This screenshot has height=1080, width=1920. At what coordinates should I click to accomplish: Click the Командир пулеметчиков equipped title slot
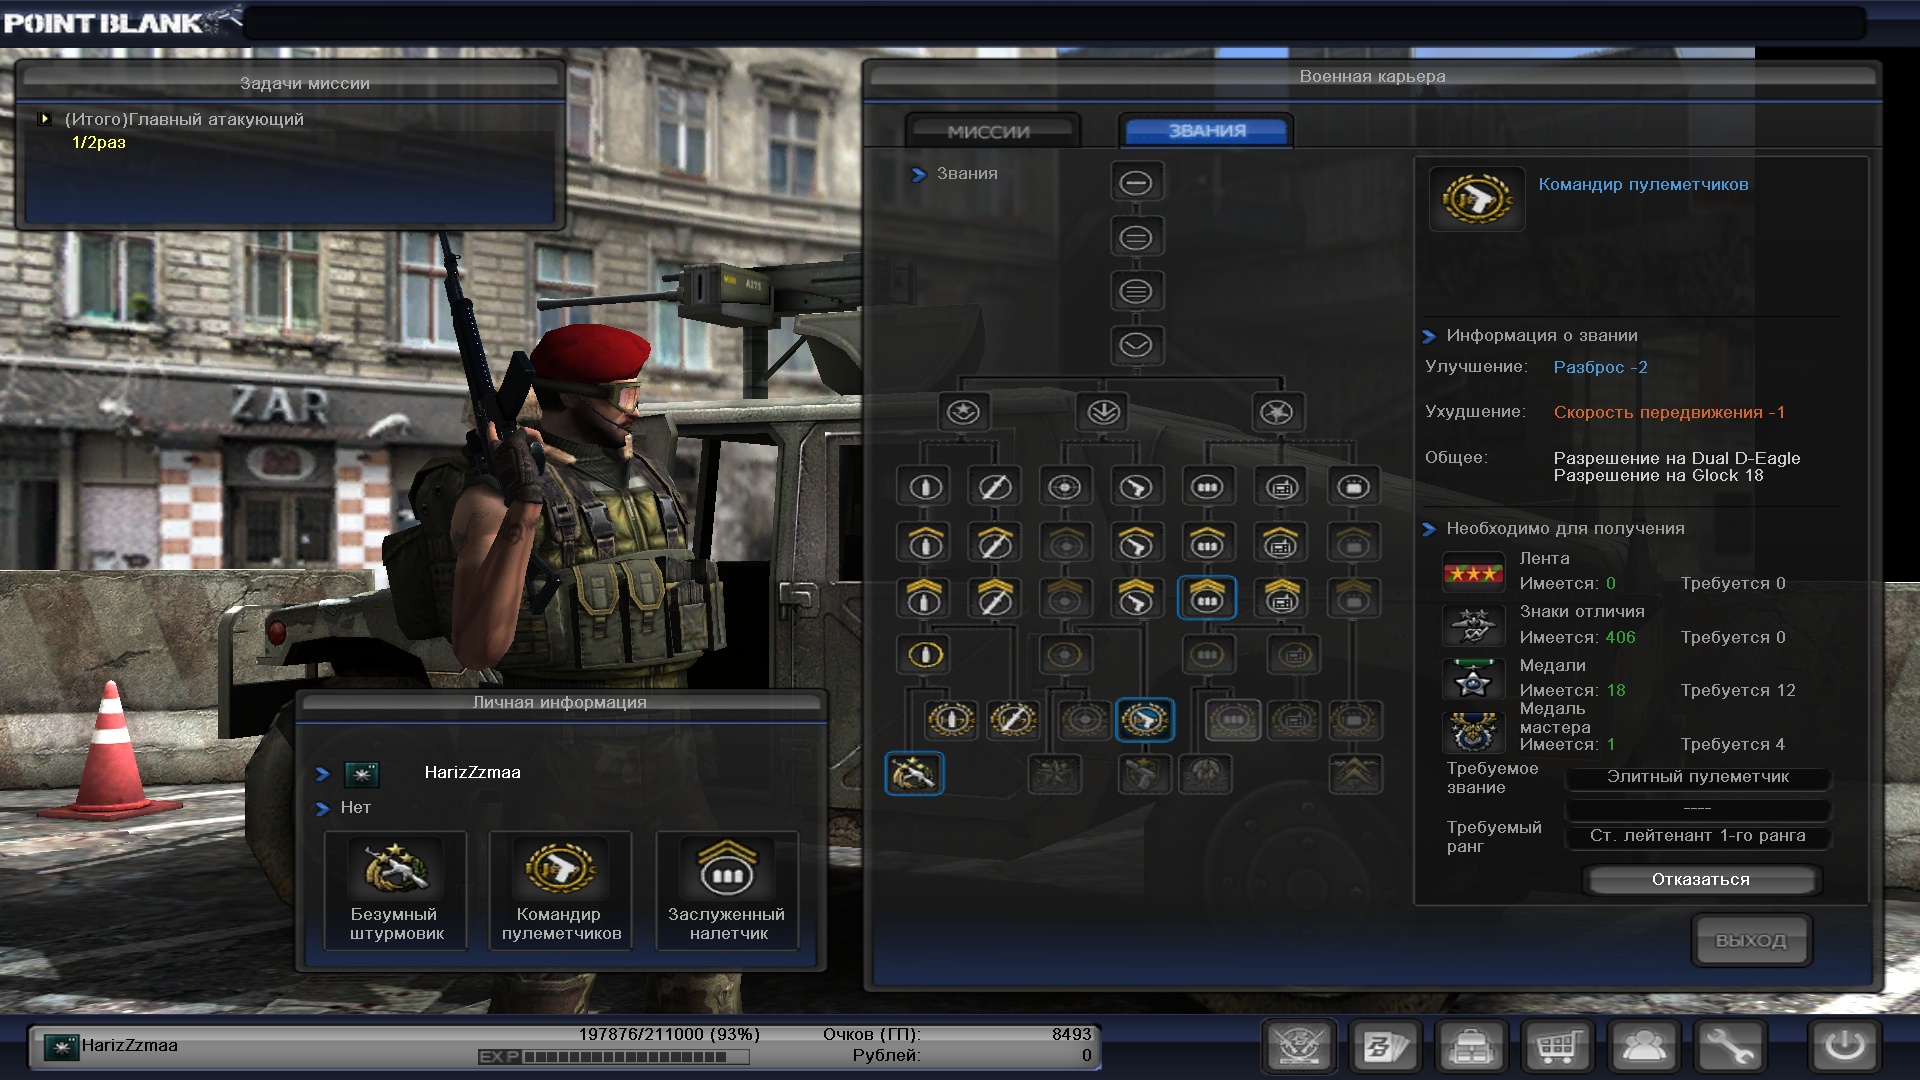pos(561,890)
